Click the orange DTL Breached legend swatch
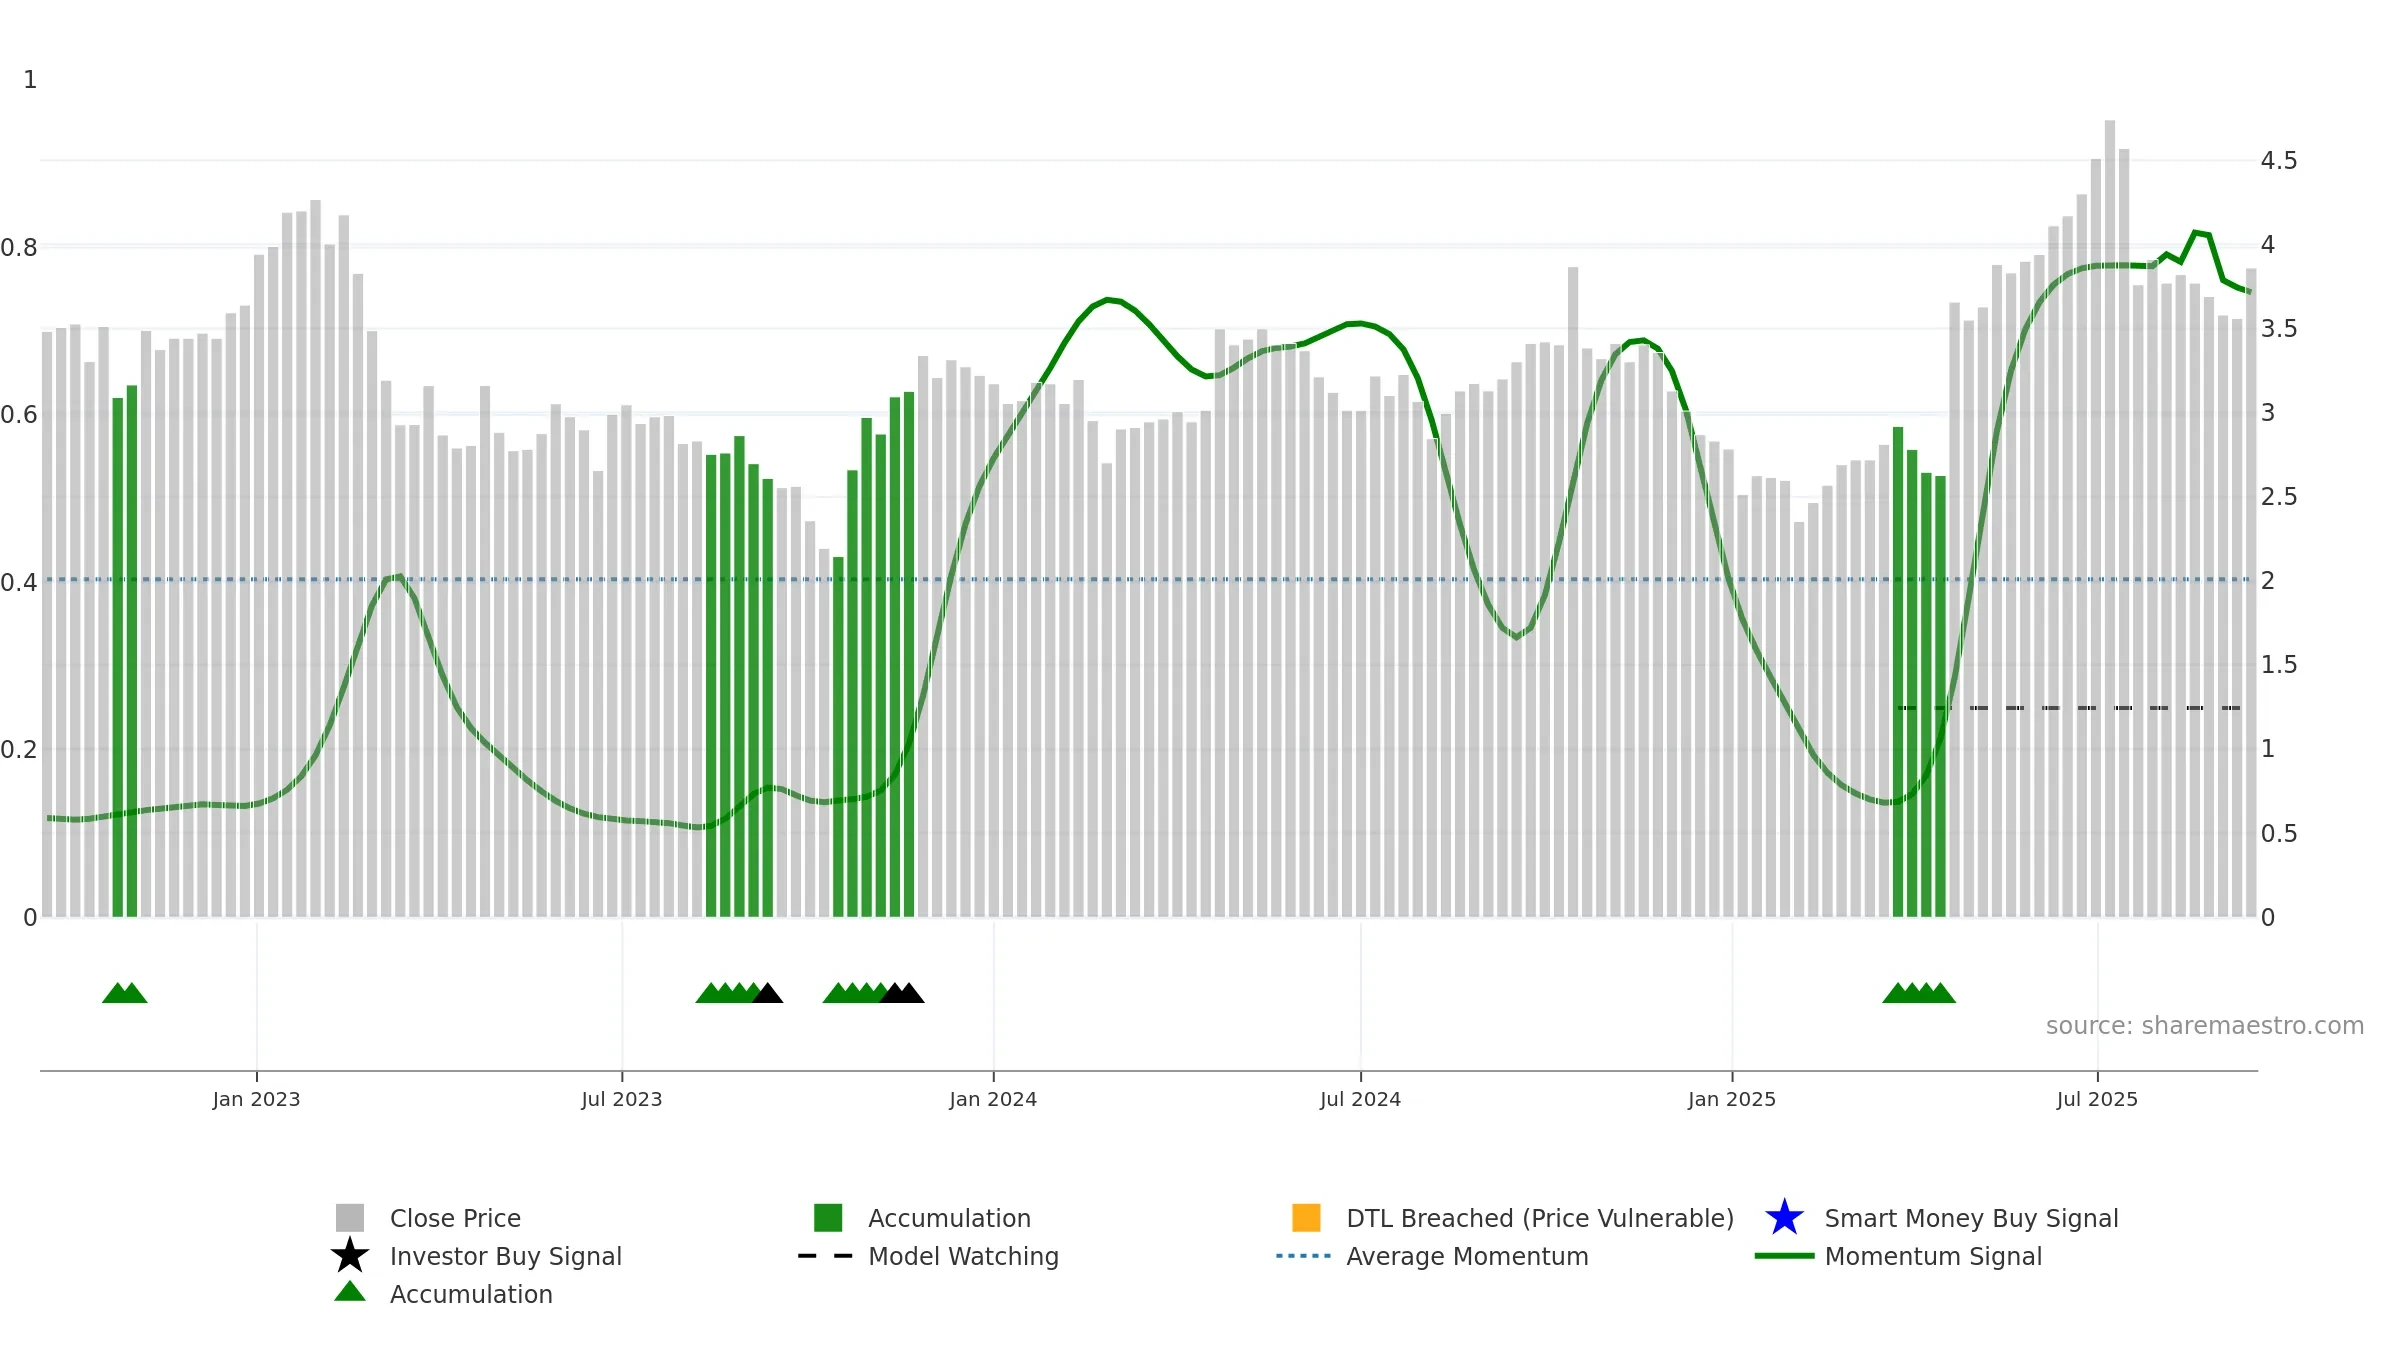The height and width of the screenshot is (1350, 2400). pyautogui.click(x=1306, y=1218)
